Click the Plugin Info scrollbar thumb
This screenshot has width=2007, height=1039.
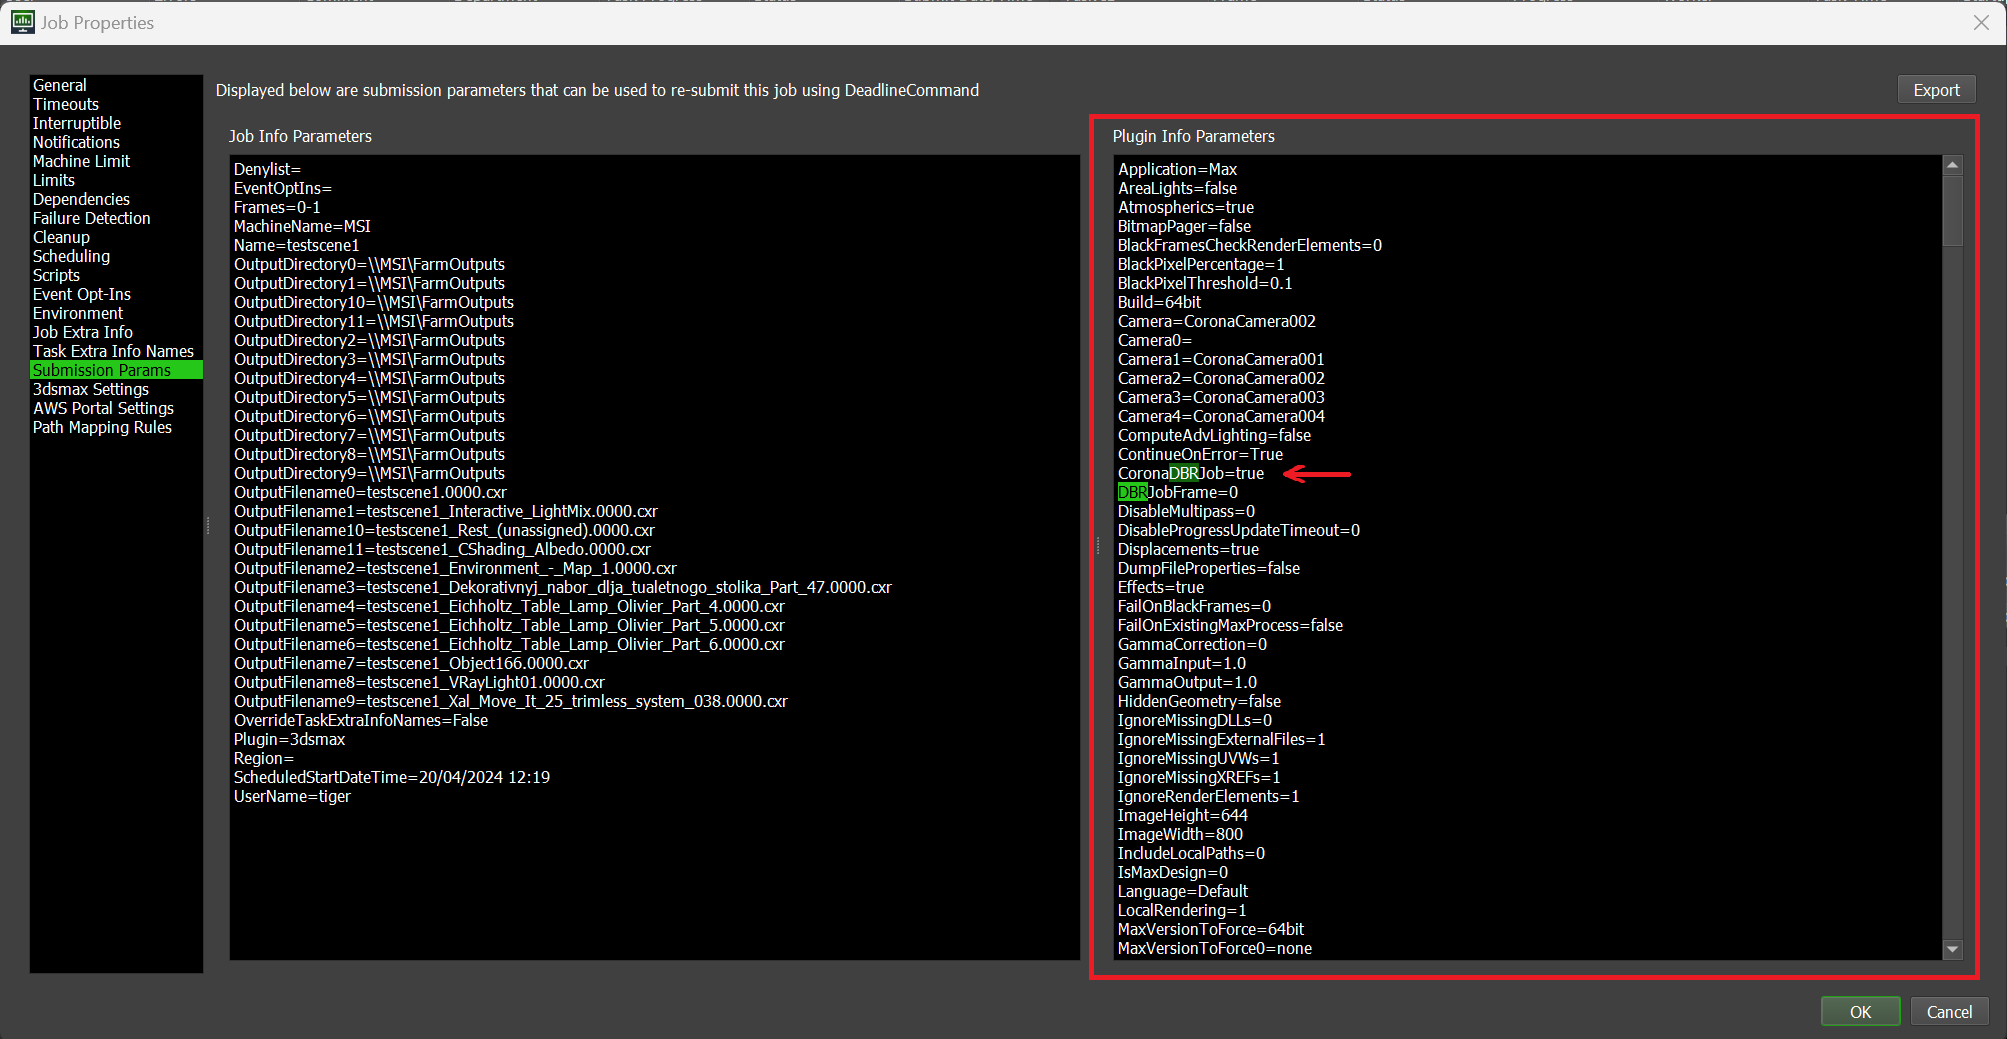tap(1952, 211)
